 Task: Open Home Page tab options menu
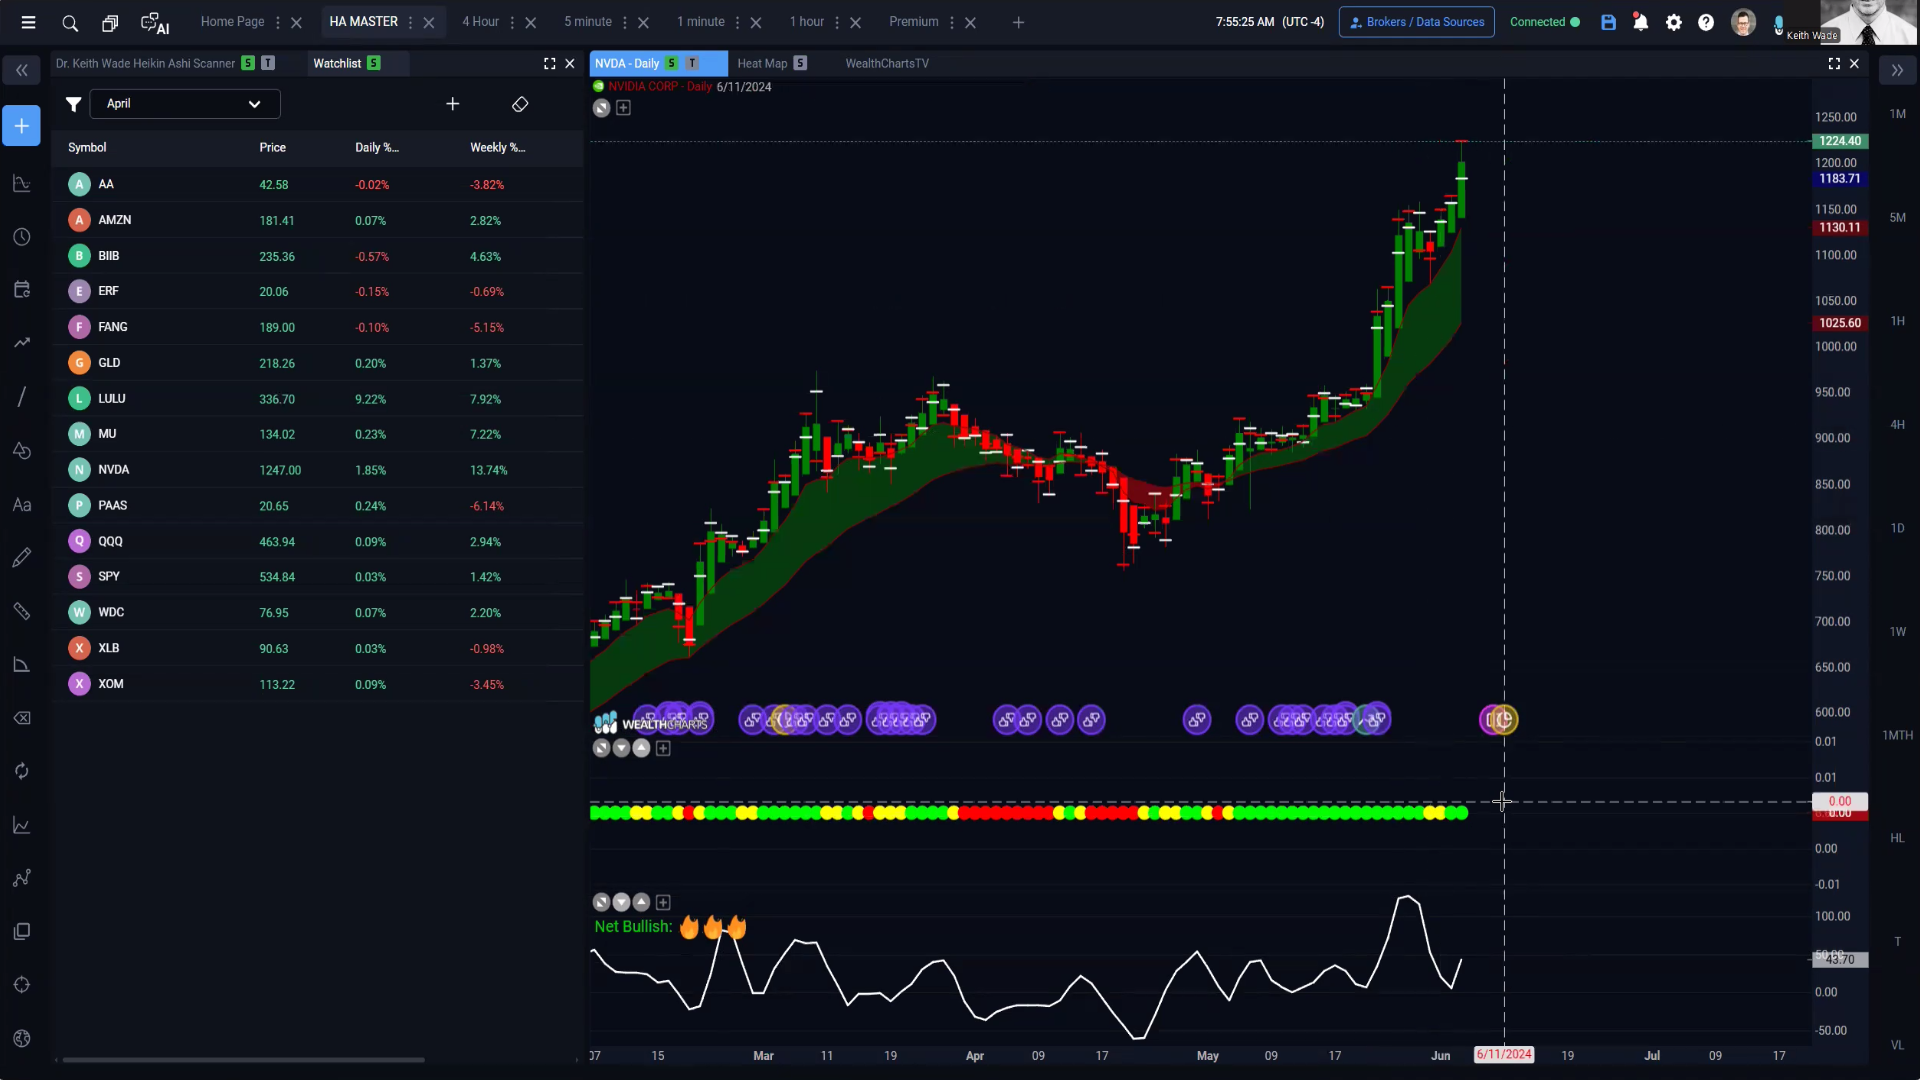(x=277, y=22)
